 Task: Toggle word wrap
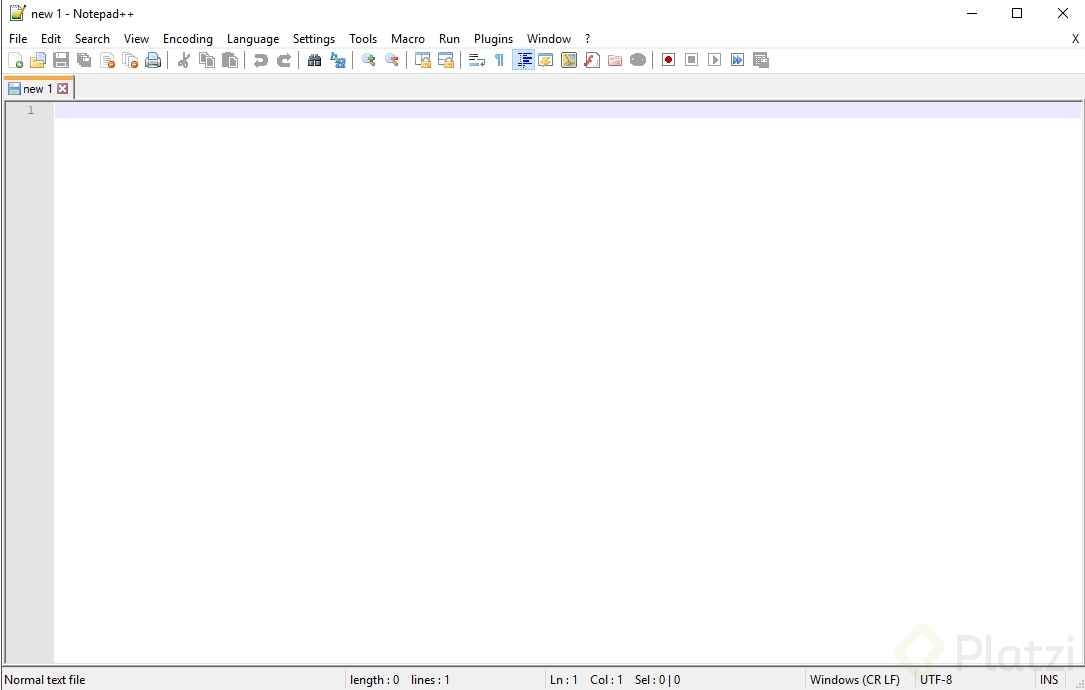476,60
